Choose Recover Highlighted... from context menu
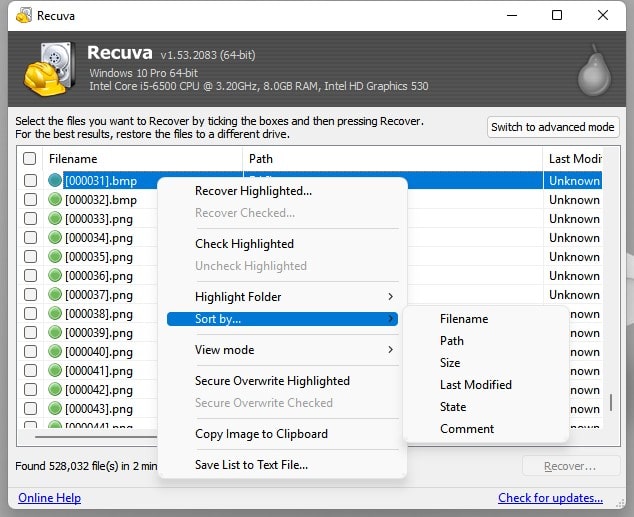Screen dimensions: 634x517 click(282, 191)
